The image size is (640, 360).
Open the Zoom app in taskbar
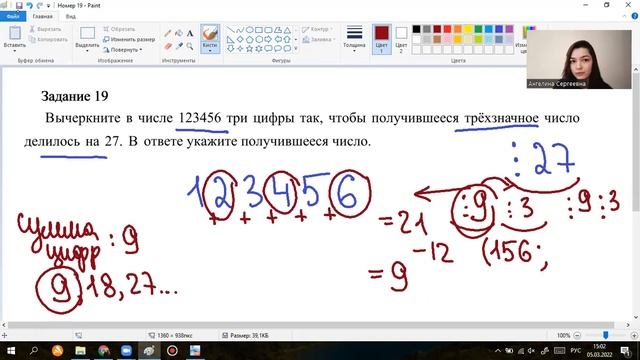[x=126, y=351]
